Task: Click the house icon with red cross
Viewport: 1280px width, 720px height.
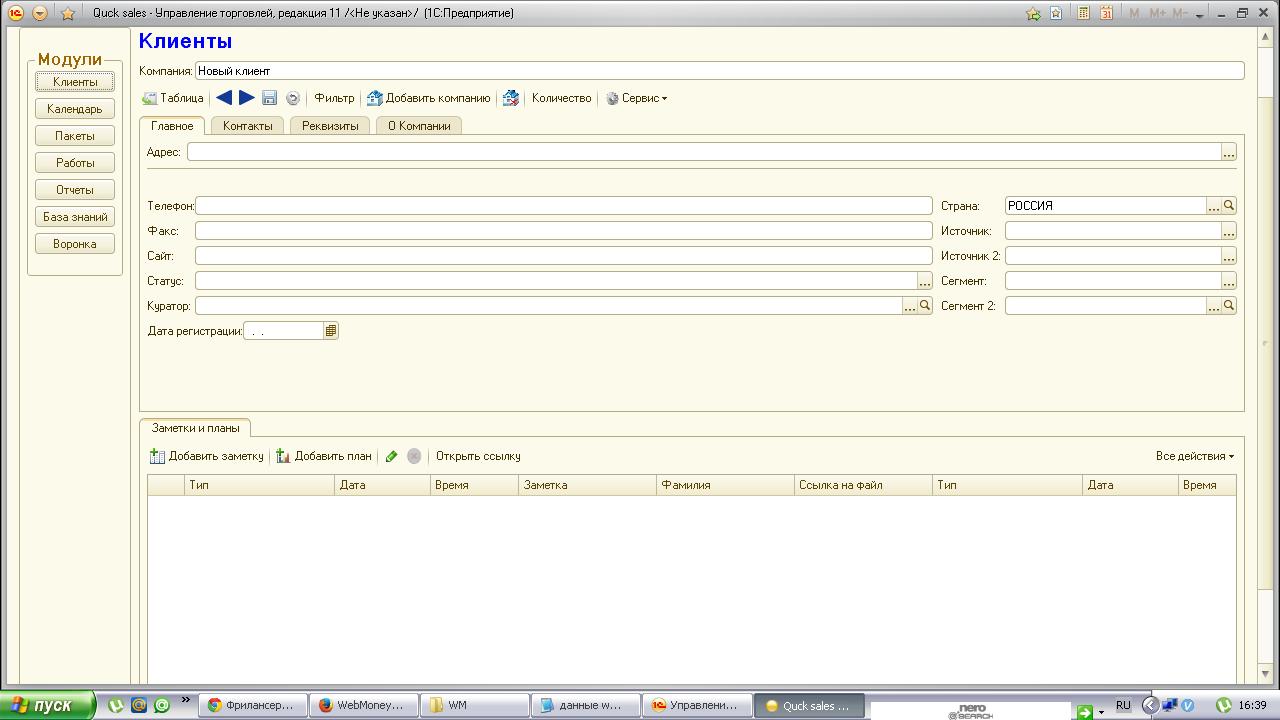Action: 511,98
